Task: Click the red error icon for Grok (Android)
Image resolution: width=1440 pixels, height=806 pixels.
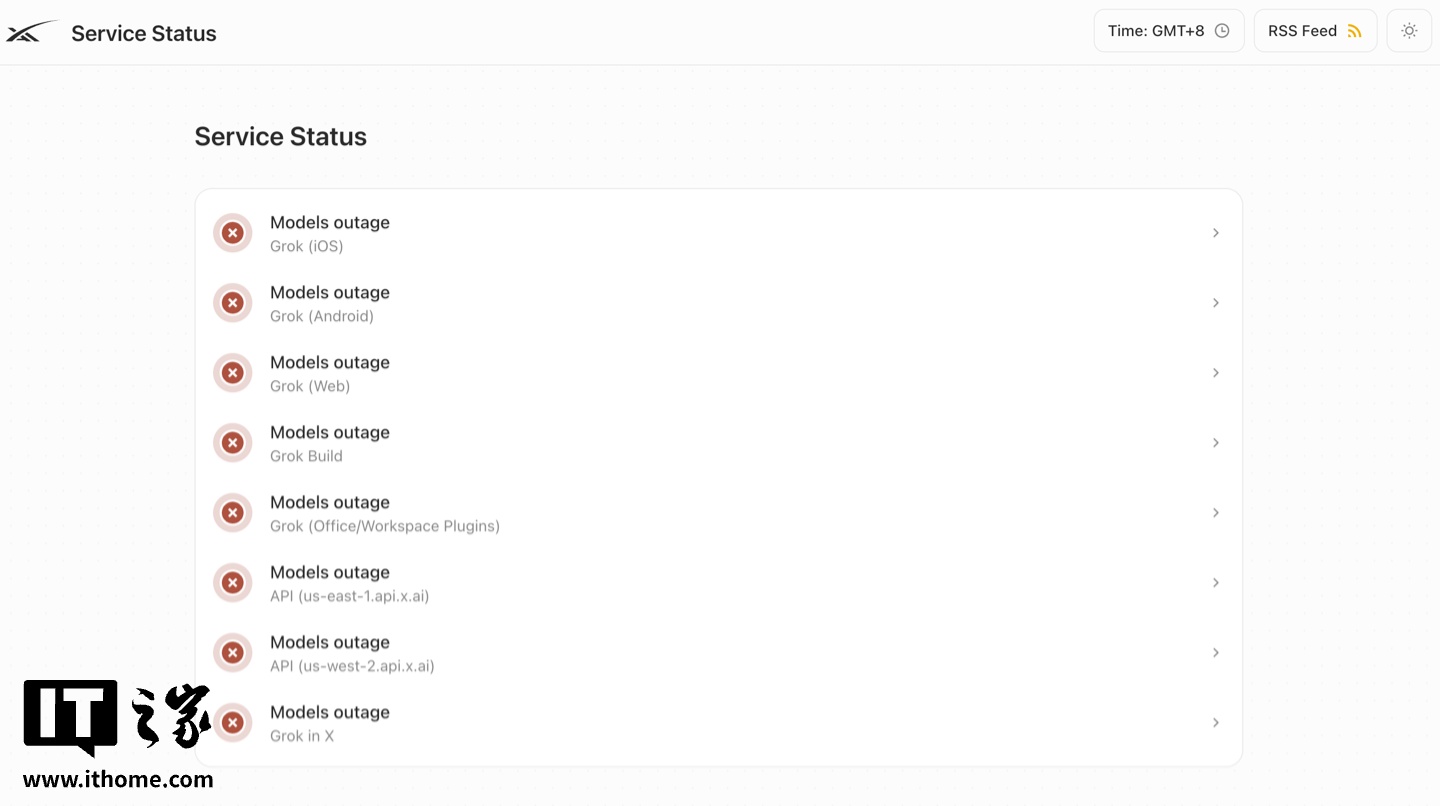Action: [x=232, y=303]
